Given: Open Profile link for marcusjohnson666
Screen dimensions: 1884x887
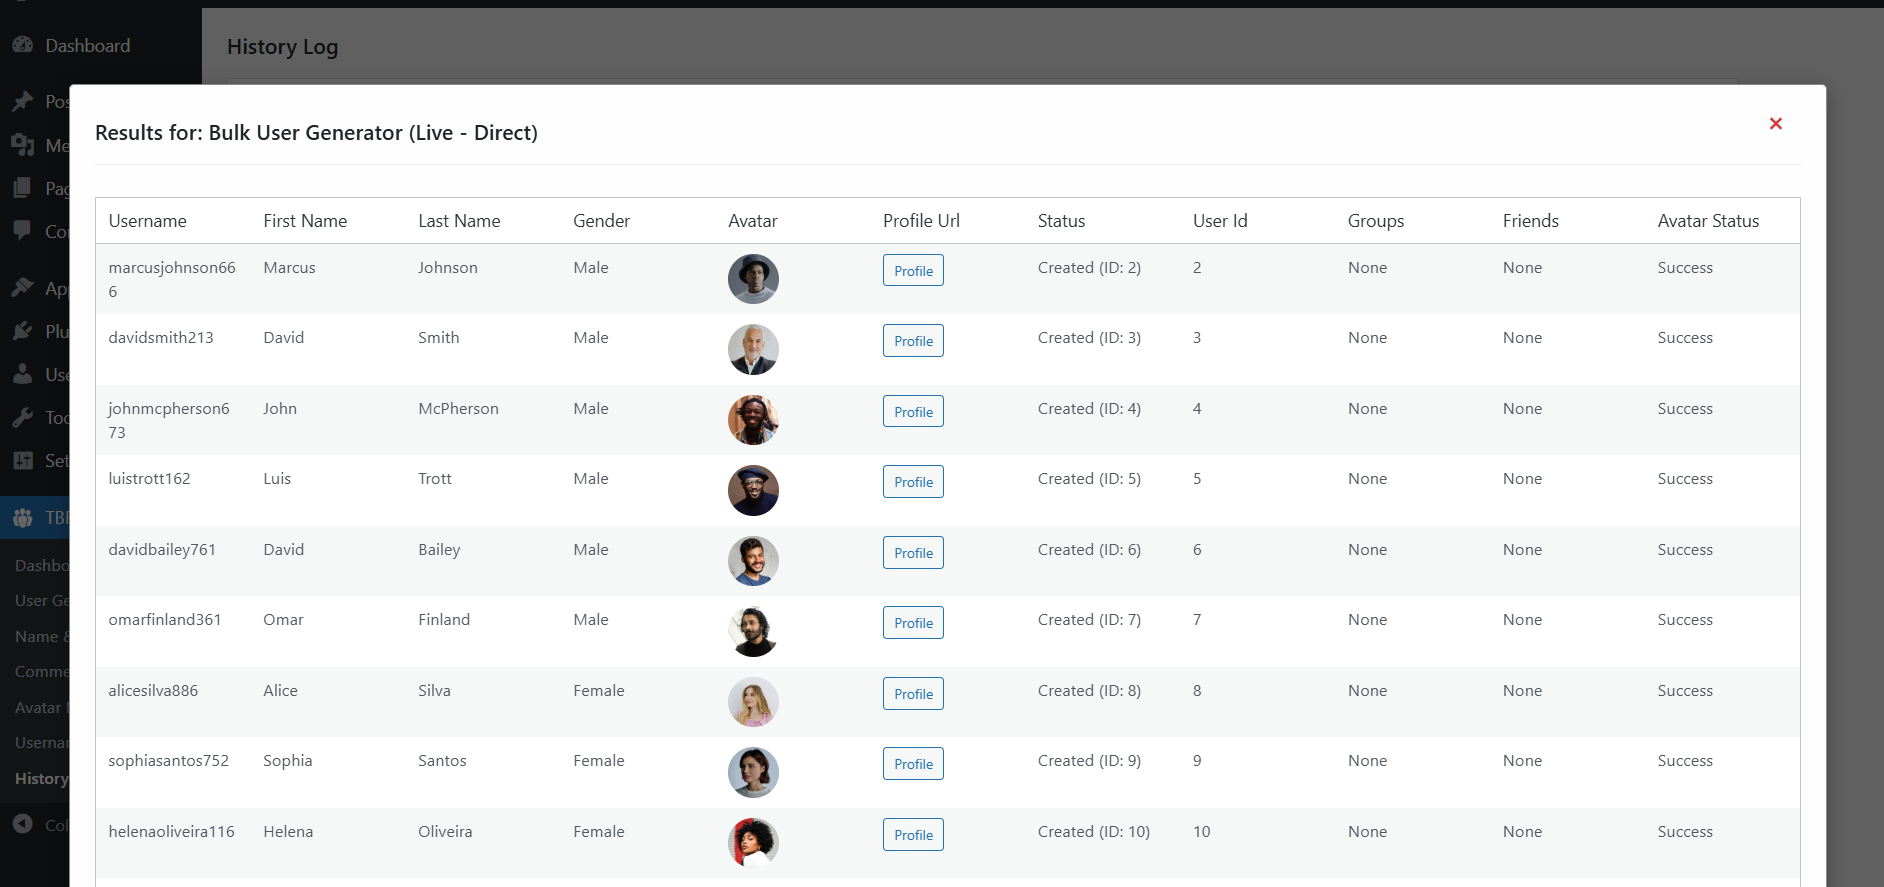Looking at the screenshot, I should (912, 271).
